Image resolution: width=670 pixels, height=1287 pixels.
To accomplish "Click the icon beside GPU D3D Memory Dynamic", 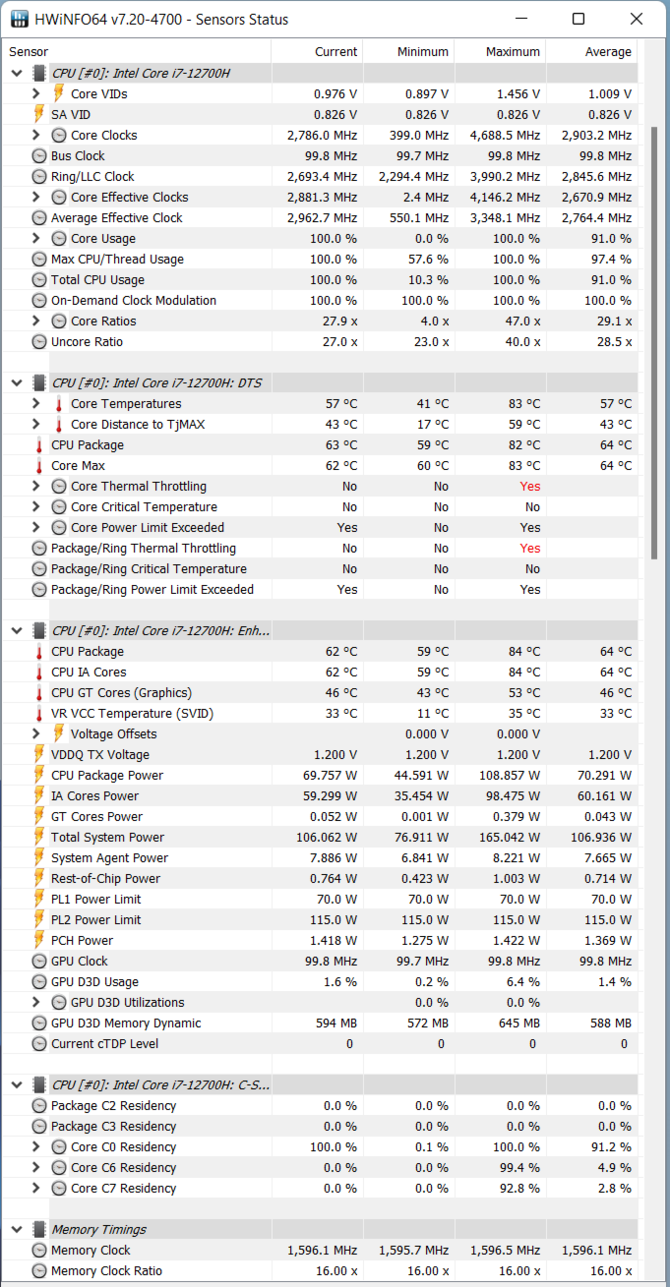I will pos(39,1023).
